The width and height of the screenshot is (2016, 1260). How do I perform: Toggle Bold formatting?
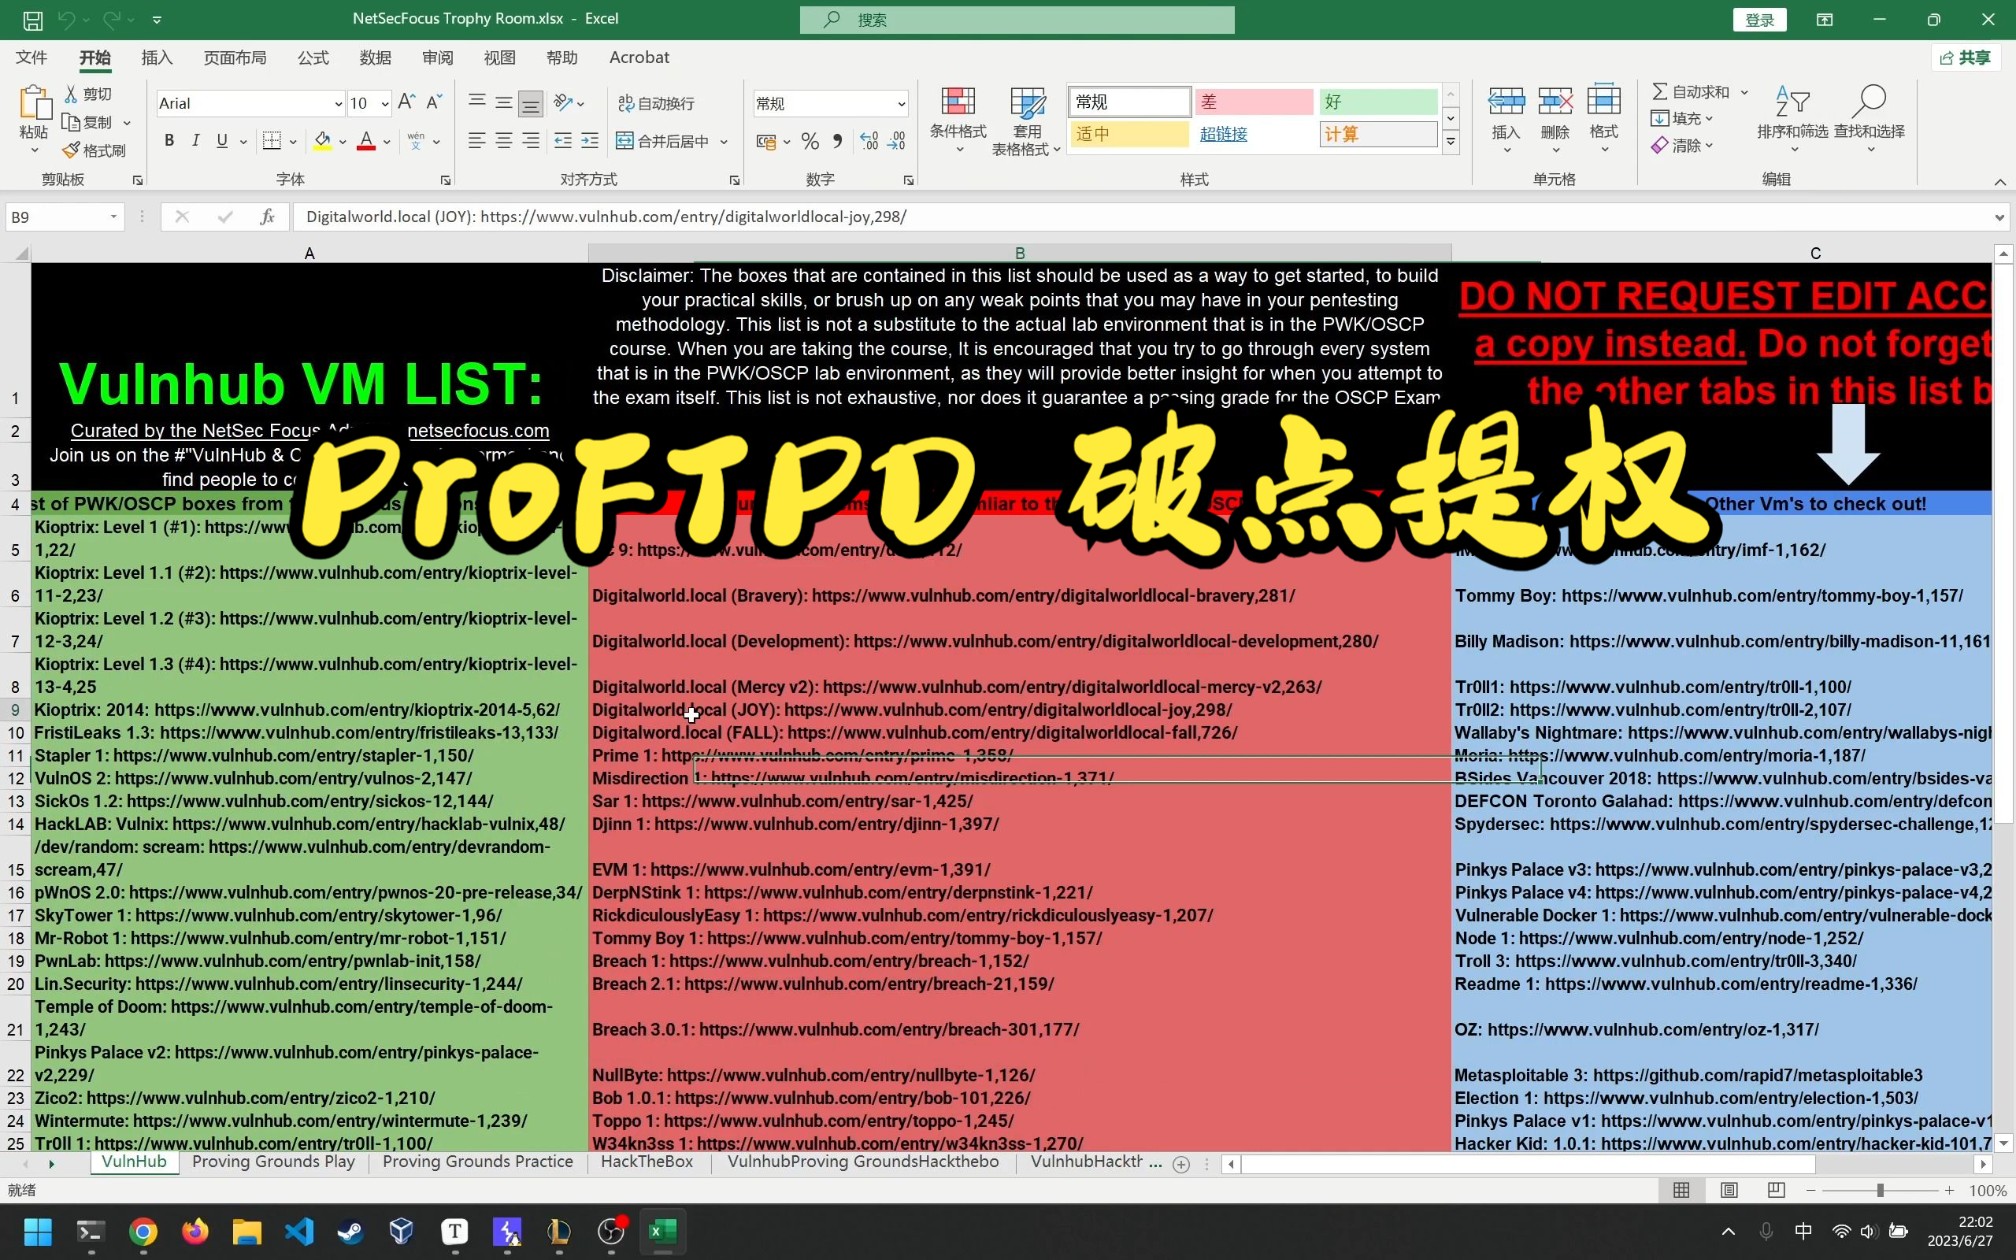169,141
